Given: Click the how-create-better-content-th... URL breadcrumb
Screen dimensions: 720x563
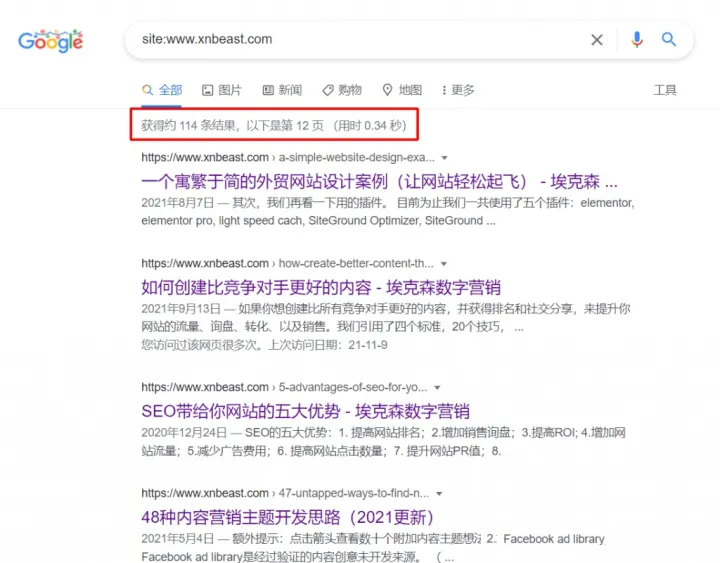Looking at the screenshot, I should pyautogui.click(x=287, y=264).
